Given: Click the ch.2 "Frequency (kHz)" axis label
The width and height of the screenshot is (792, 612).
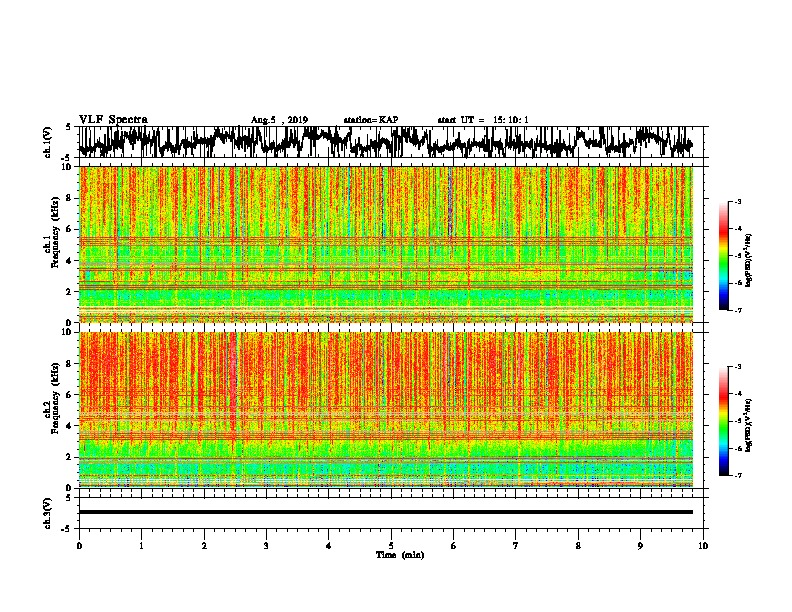Looking at the screenshot, I should (55, 398).
